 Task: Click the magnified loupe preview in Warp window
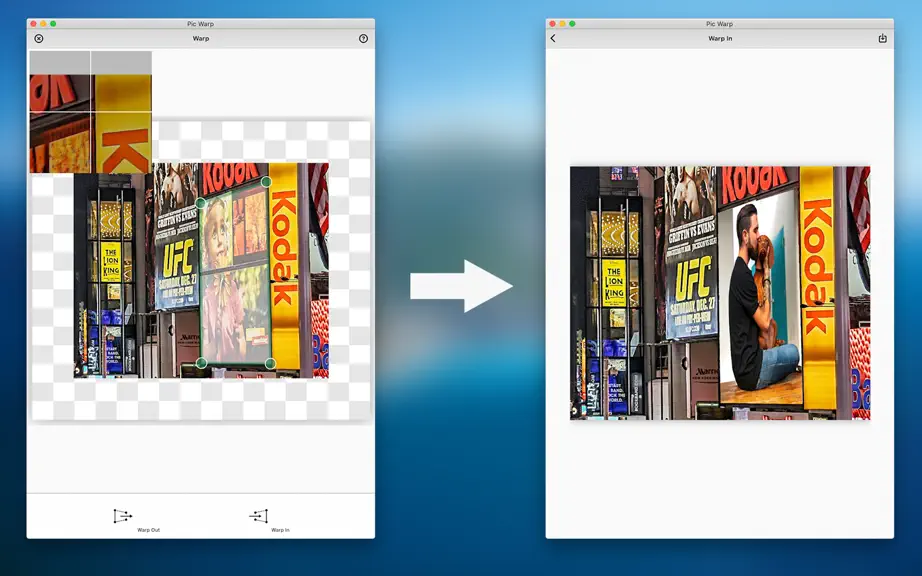click(x=91, y=112)
